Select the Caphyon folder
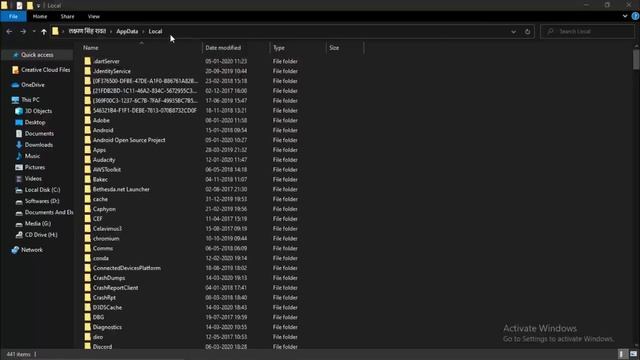The width and height of the screenshot is (640, 360). [x=104, y=209]
